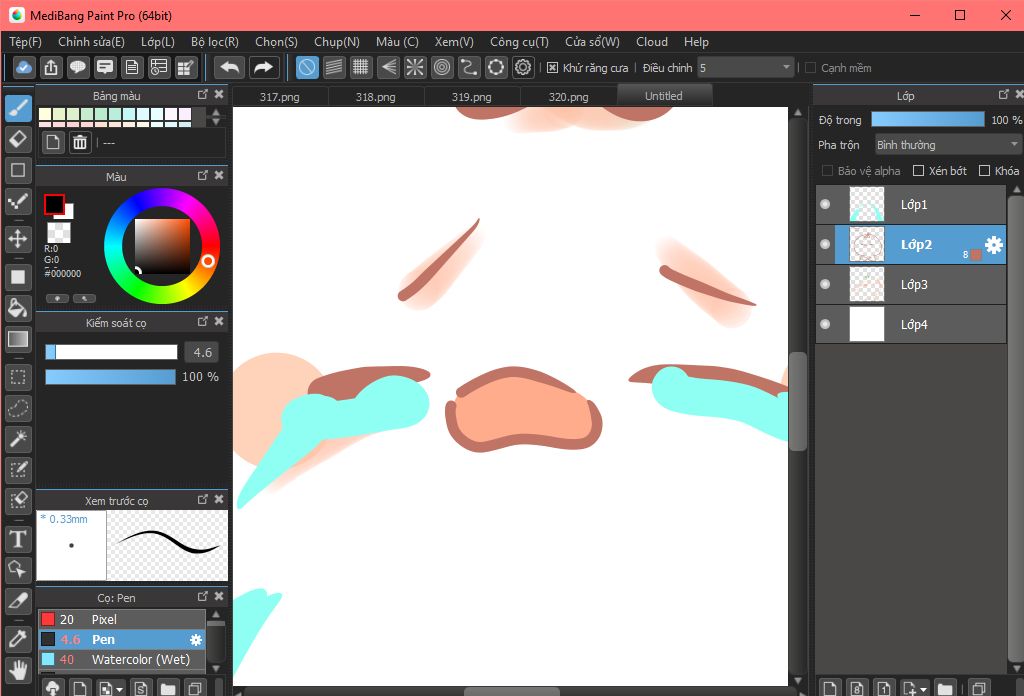Select the Brush tool in left toolbar

coord(18,108)
